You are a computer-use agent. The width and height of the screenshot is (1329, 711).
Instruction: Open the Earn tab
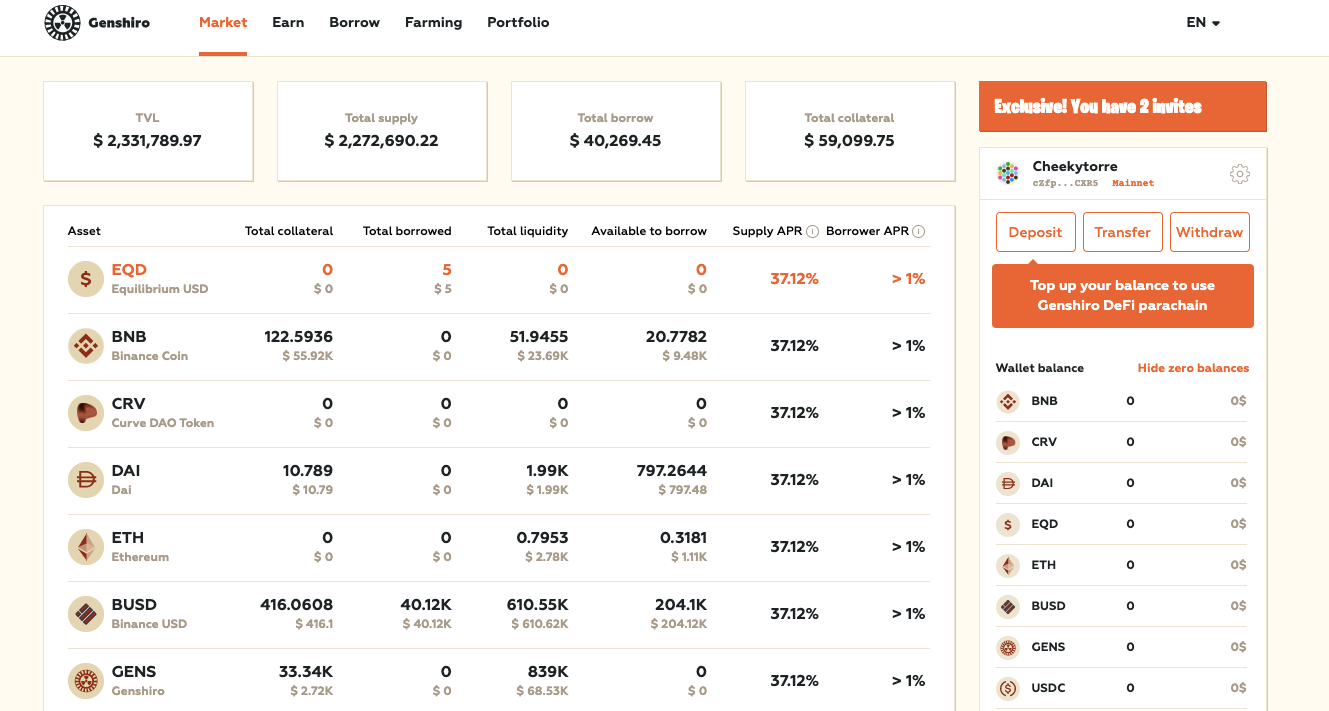click(288, 22)
